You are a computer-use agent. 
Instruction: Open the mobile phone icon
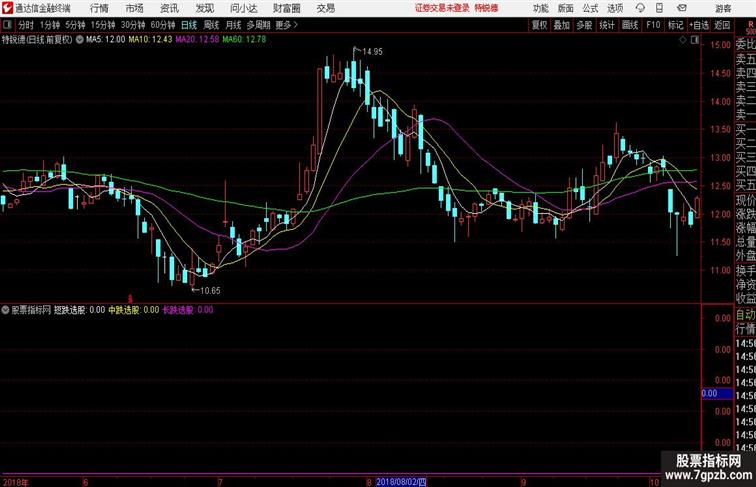[659, 8]
